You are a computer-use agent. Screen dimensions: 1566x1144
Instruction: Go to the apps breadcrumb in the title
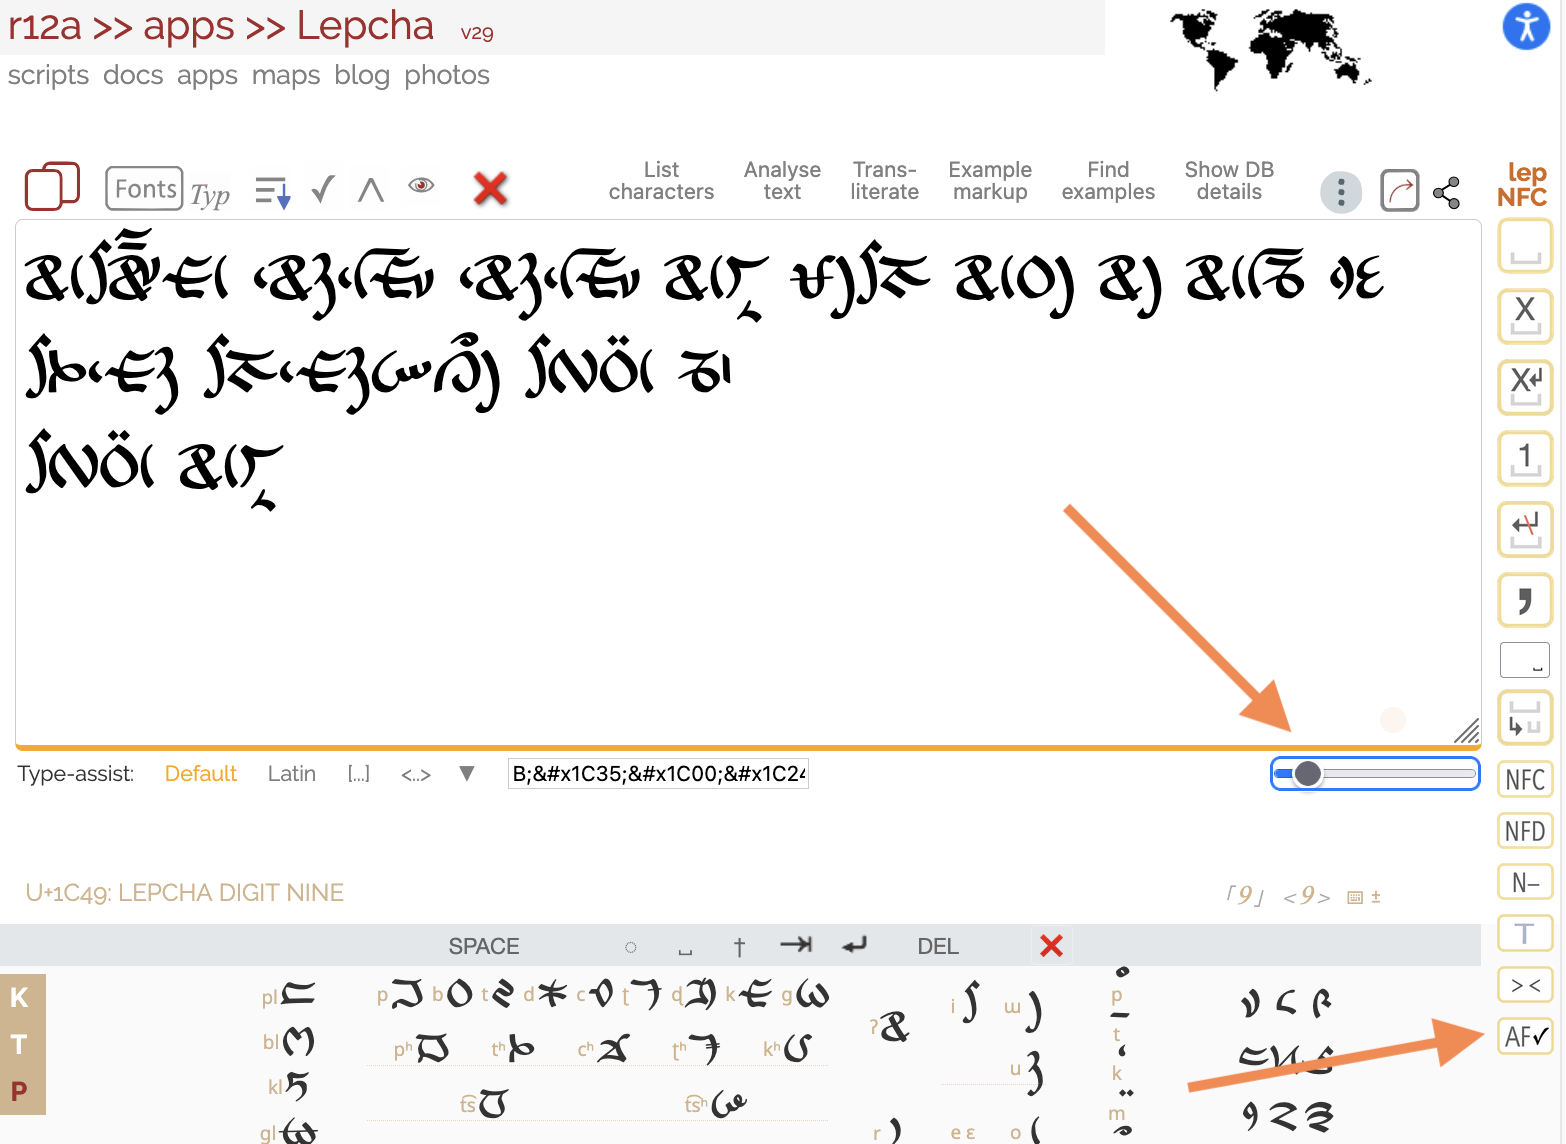pyautogui.click(x=189, y=26)
